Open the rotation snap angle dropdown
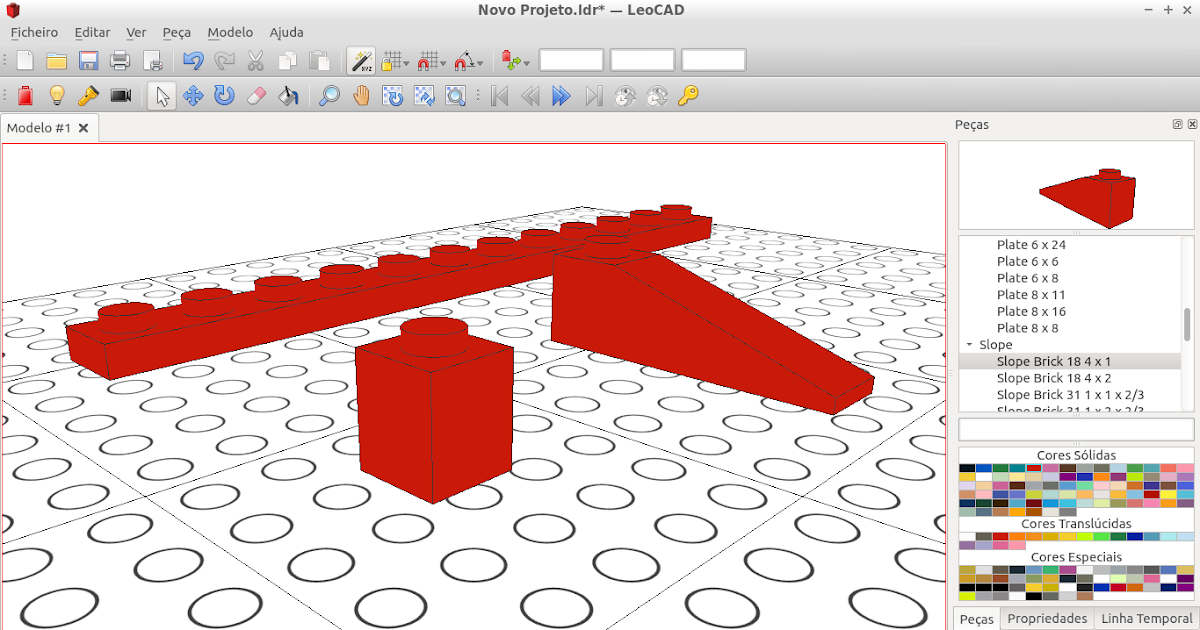Viewport: 1200px width, 630px height. [x=480, y=62]
